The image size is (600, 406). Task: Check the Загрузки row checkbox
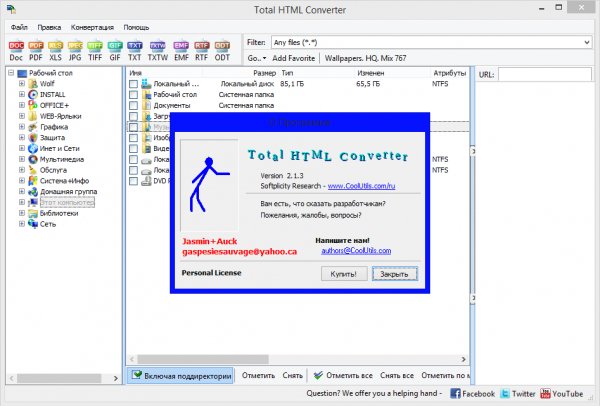[x=134, y=116]
